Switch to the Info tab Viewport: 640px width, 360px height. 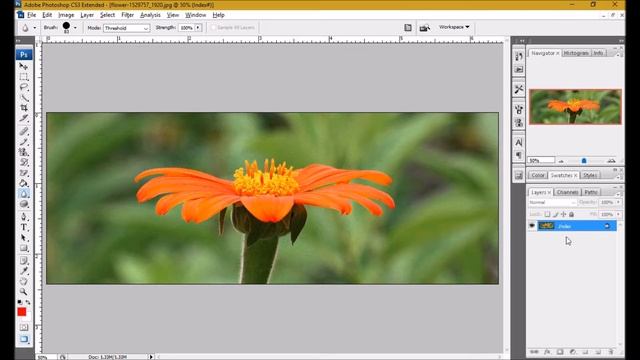tap(598, 53)
